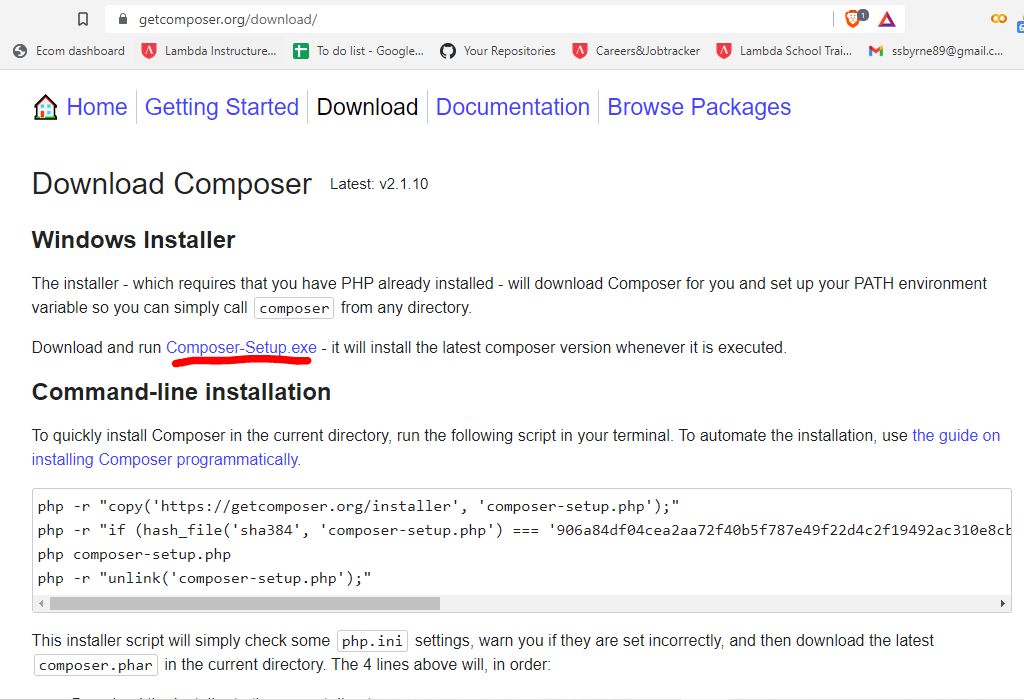Click the horizontal scrollbar thumb in code block

click(245, 603)
